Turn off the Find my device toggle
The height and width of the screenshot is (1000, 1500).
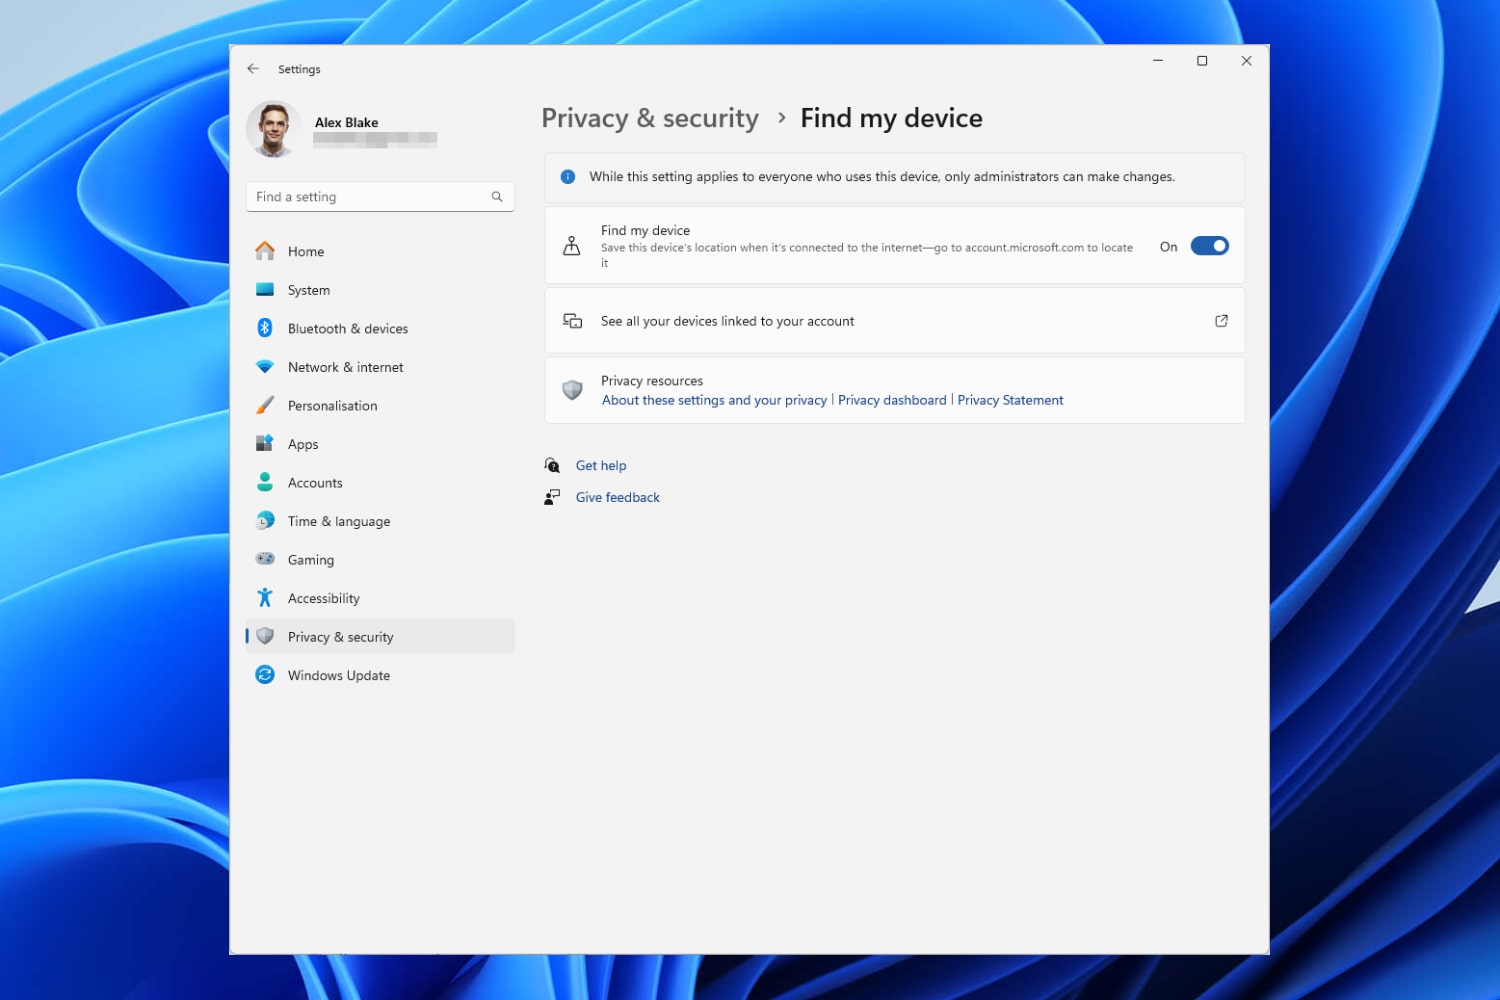[1209, 246]
